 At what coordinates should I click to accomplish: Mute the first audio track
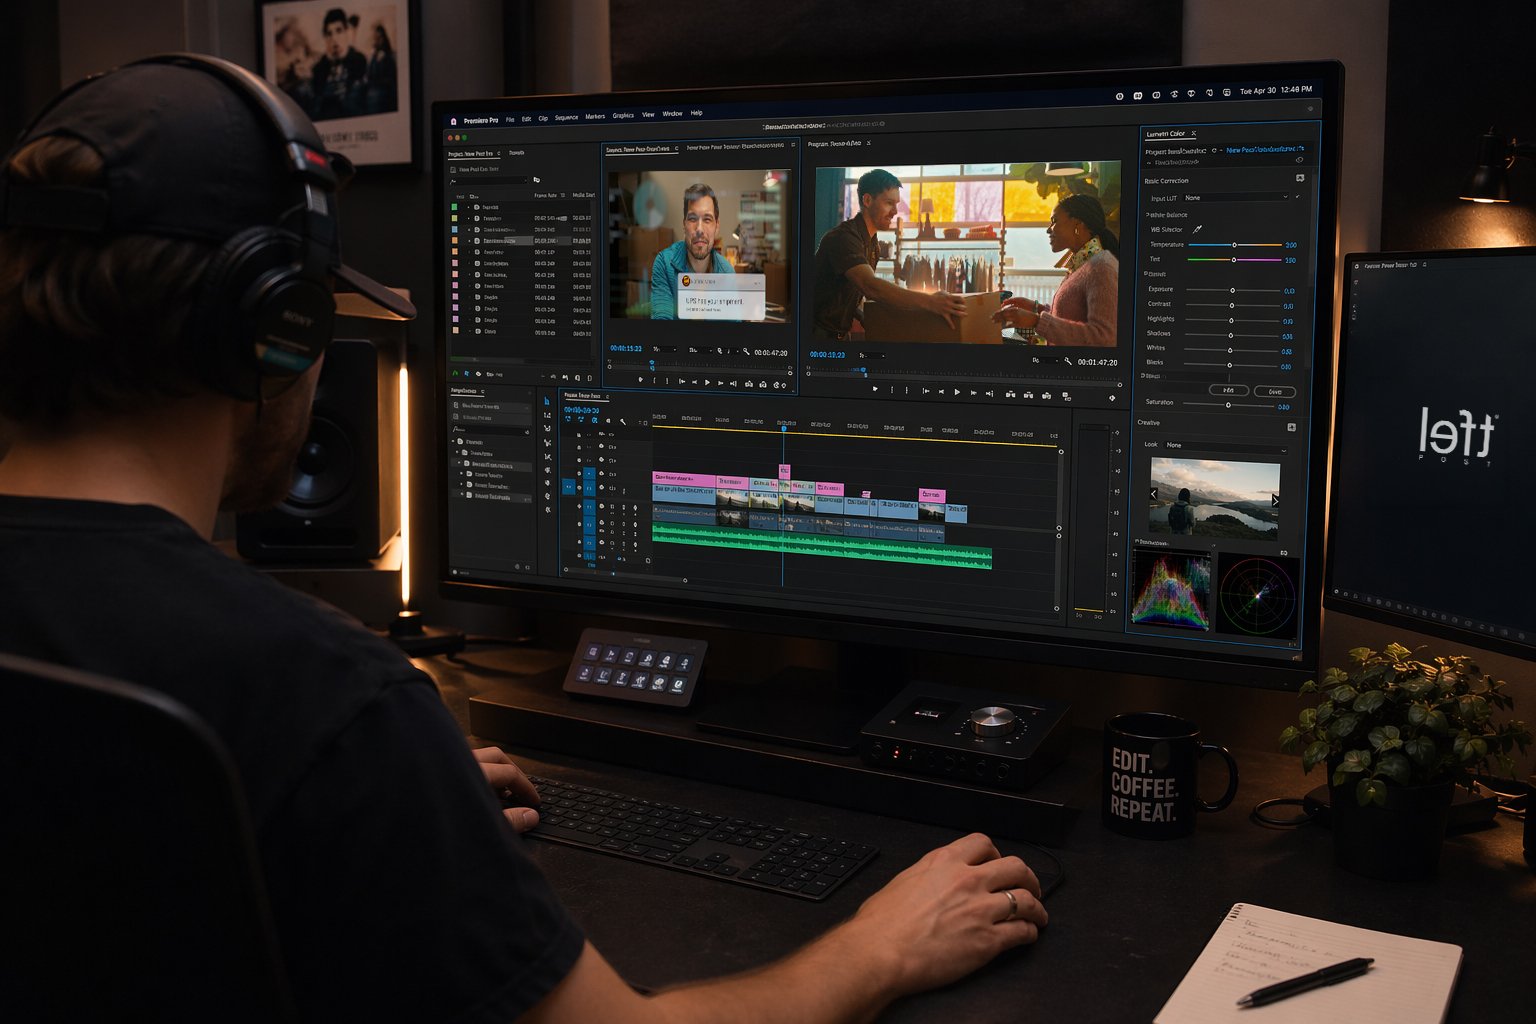pos(612,507)
